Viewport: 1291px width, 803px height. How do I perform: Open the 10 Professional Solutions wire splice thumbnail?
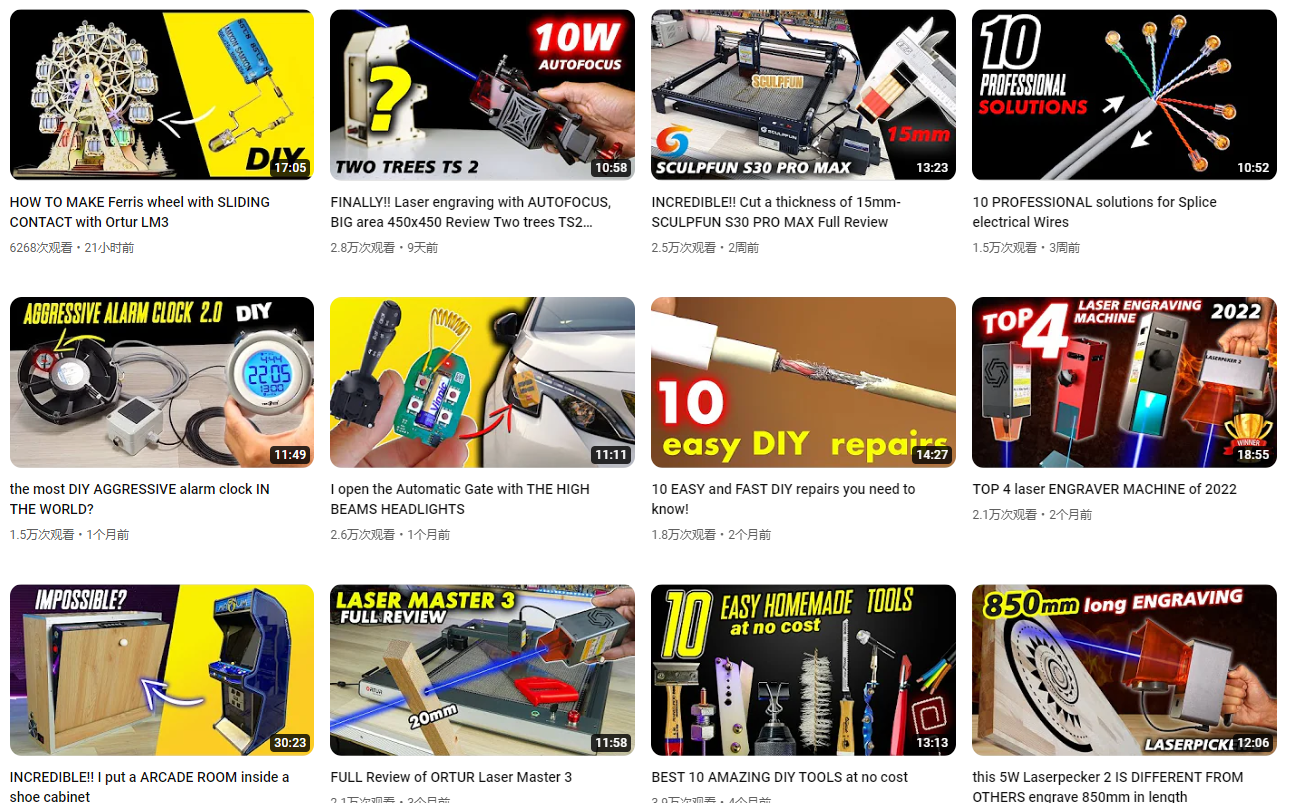1124,95
